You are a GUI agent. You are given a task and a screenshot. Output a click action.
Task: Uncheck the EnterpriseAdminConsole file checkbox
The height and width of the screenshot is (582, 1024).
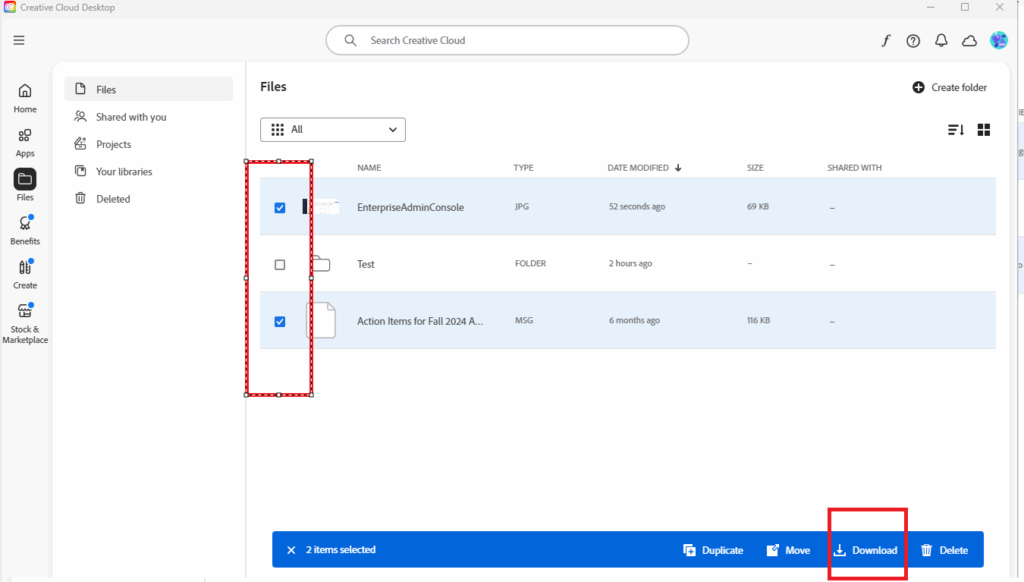(x=280, y=208)
